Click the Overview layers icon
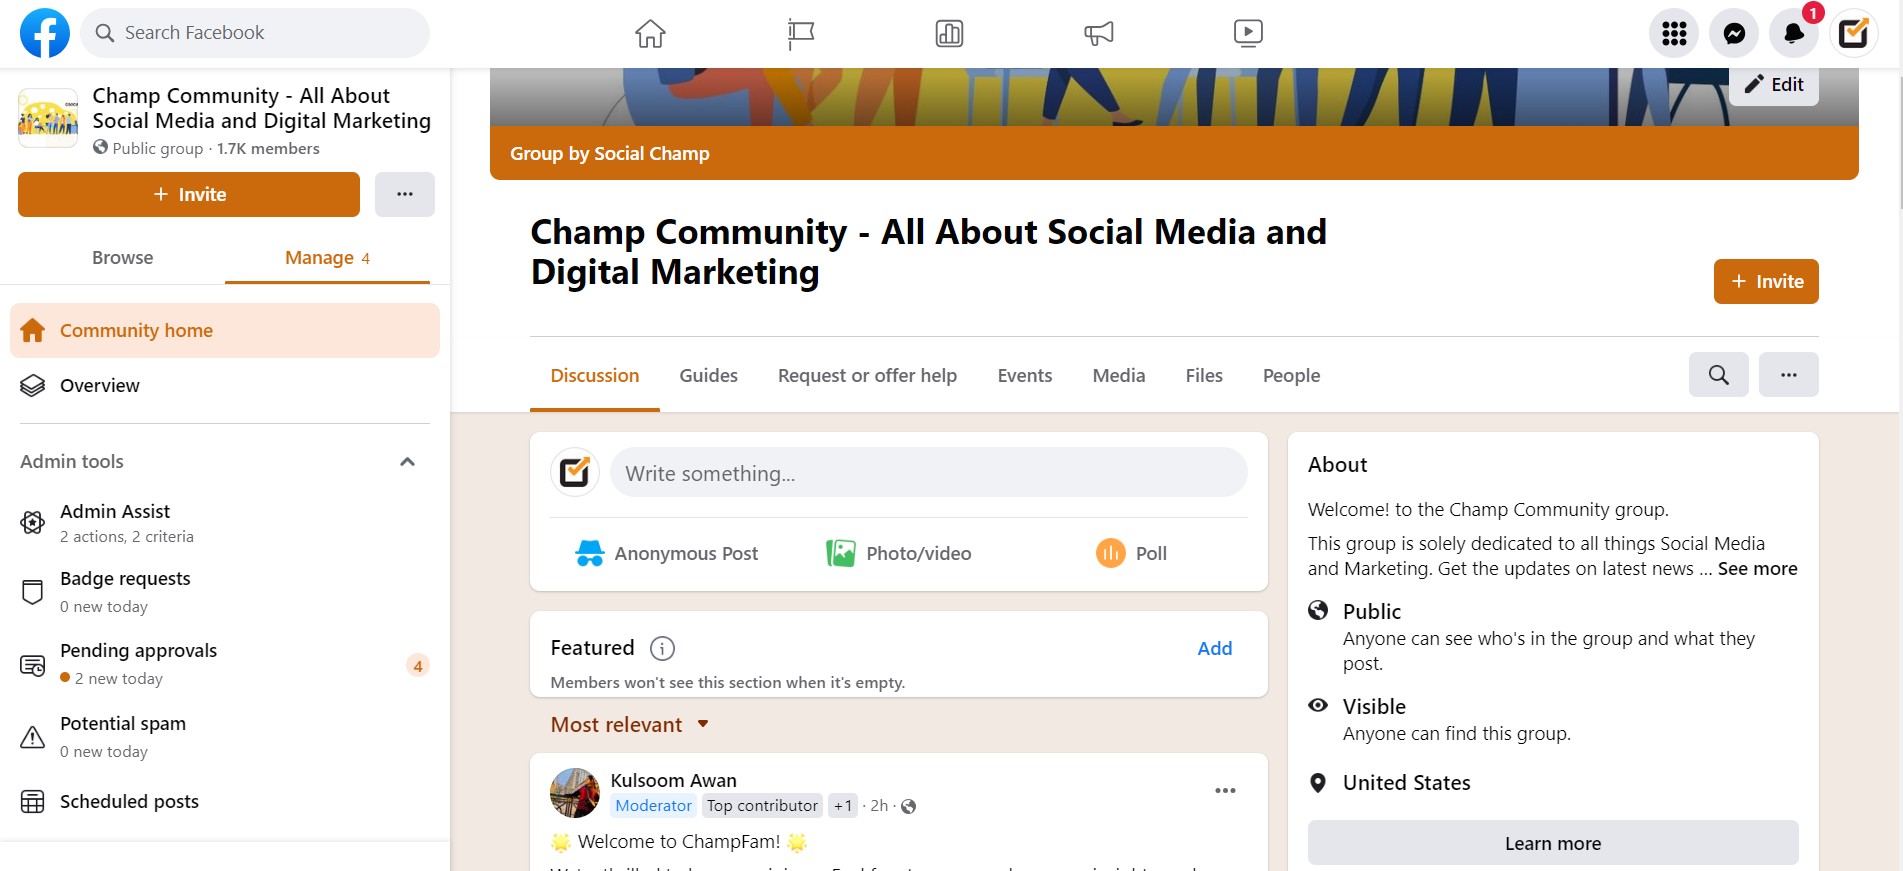This screenshot has width=1903, height=871. tap(33, 386)
